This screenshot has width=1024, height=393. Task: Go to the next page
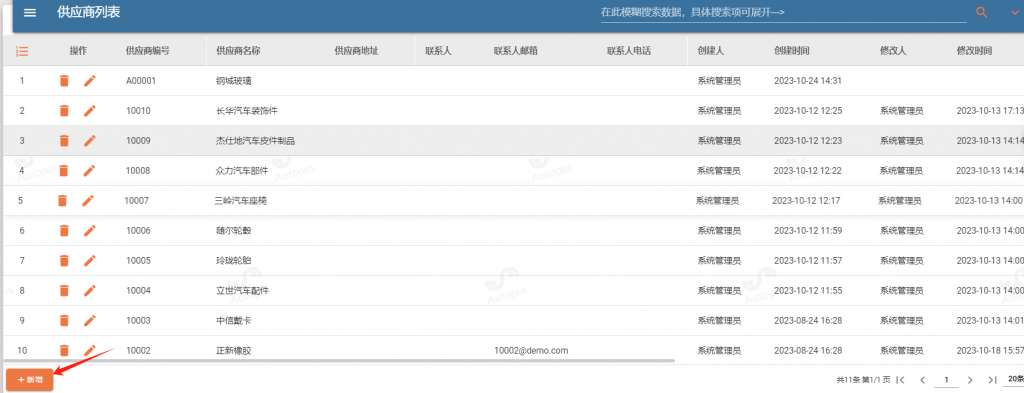(x=970, y=379)
